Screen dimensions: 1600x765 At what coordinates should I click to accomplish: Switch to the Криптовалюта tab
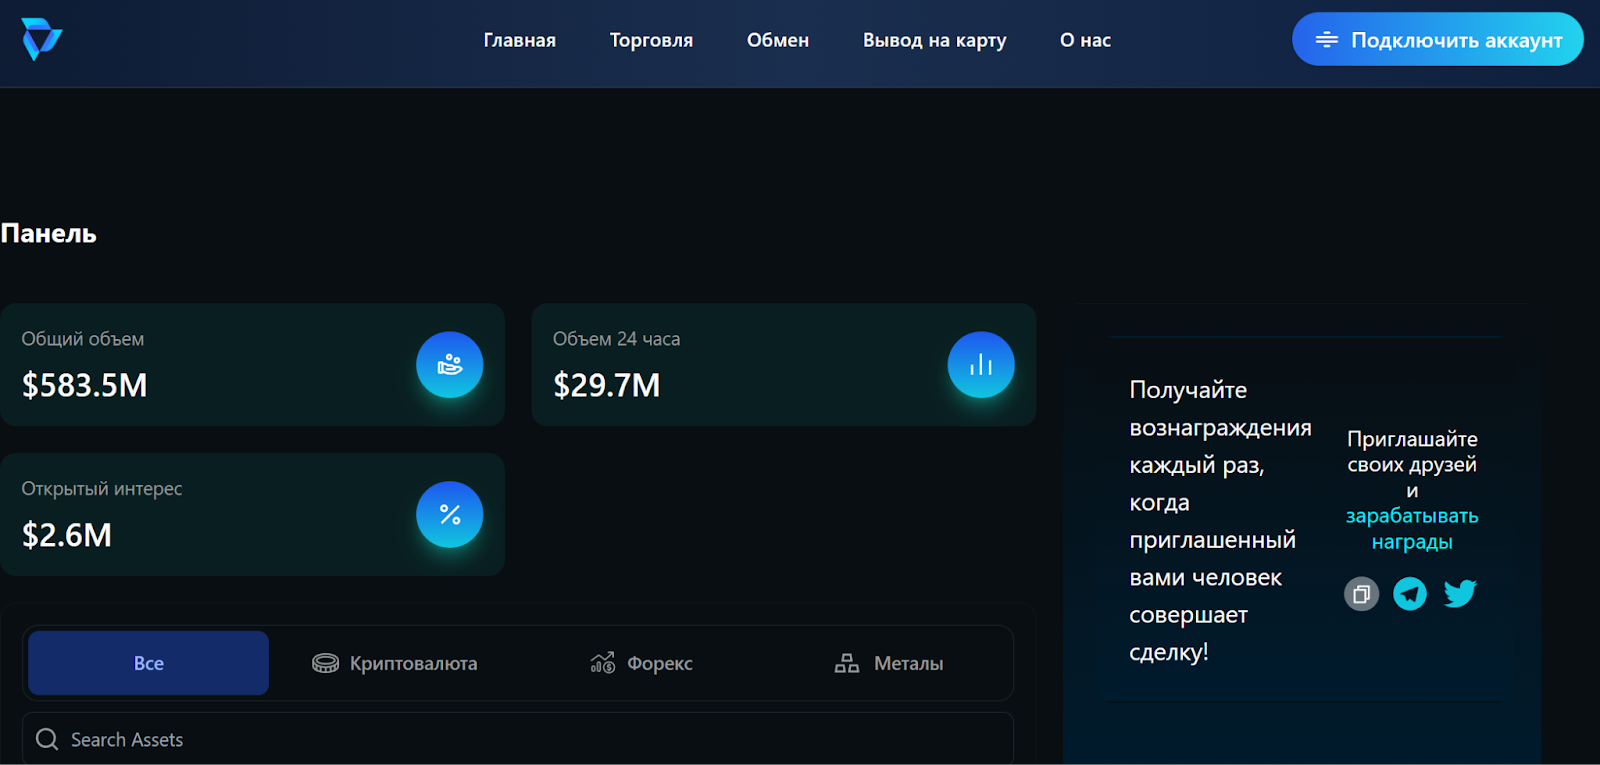click(x=395, y=663)
